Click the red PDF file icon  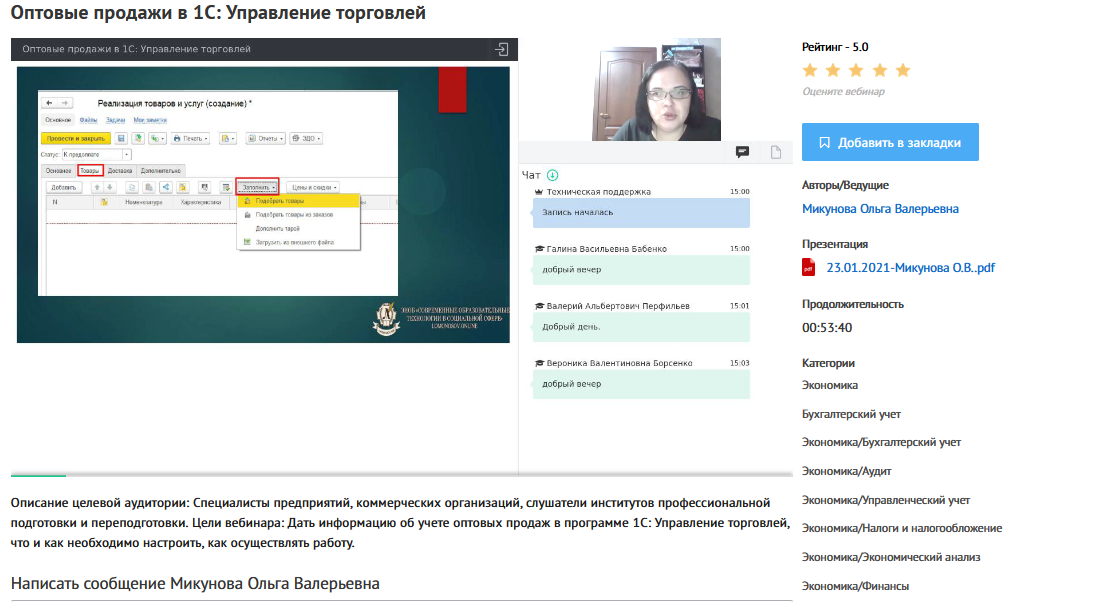809,267
